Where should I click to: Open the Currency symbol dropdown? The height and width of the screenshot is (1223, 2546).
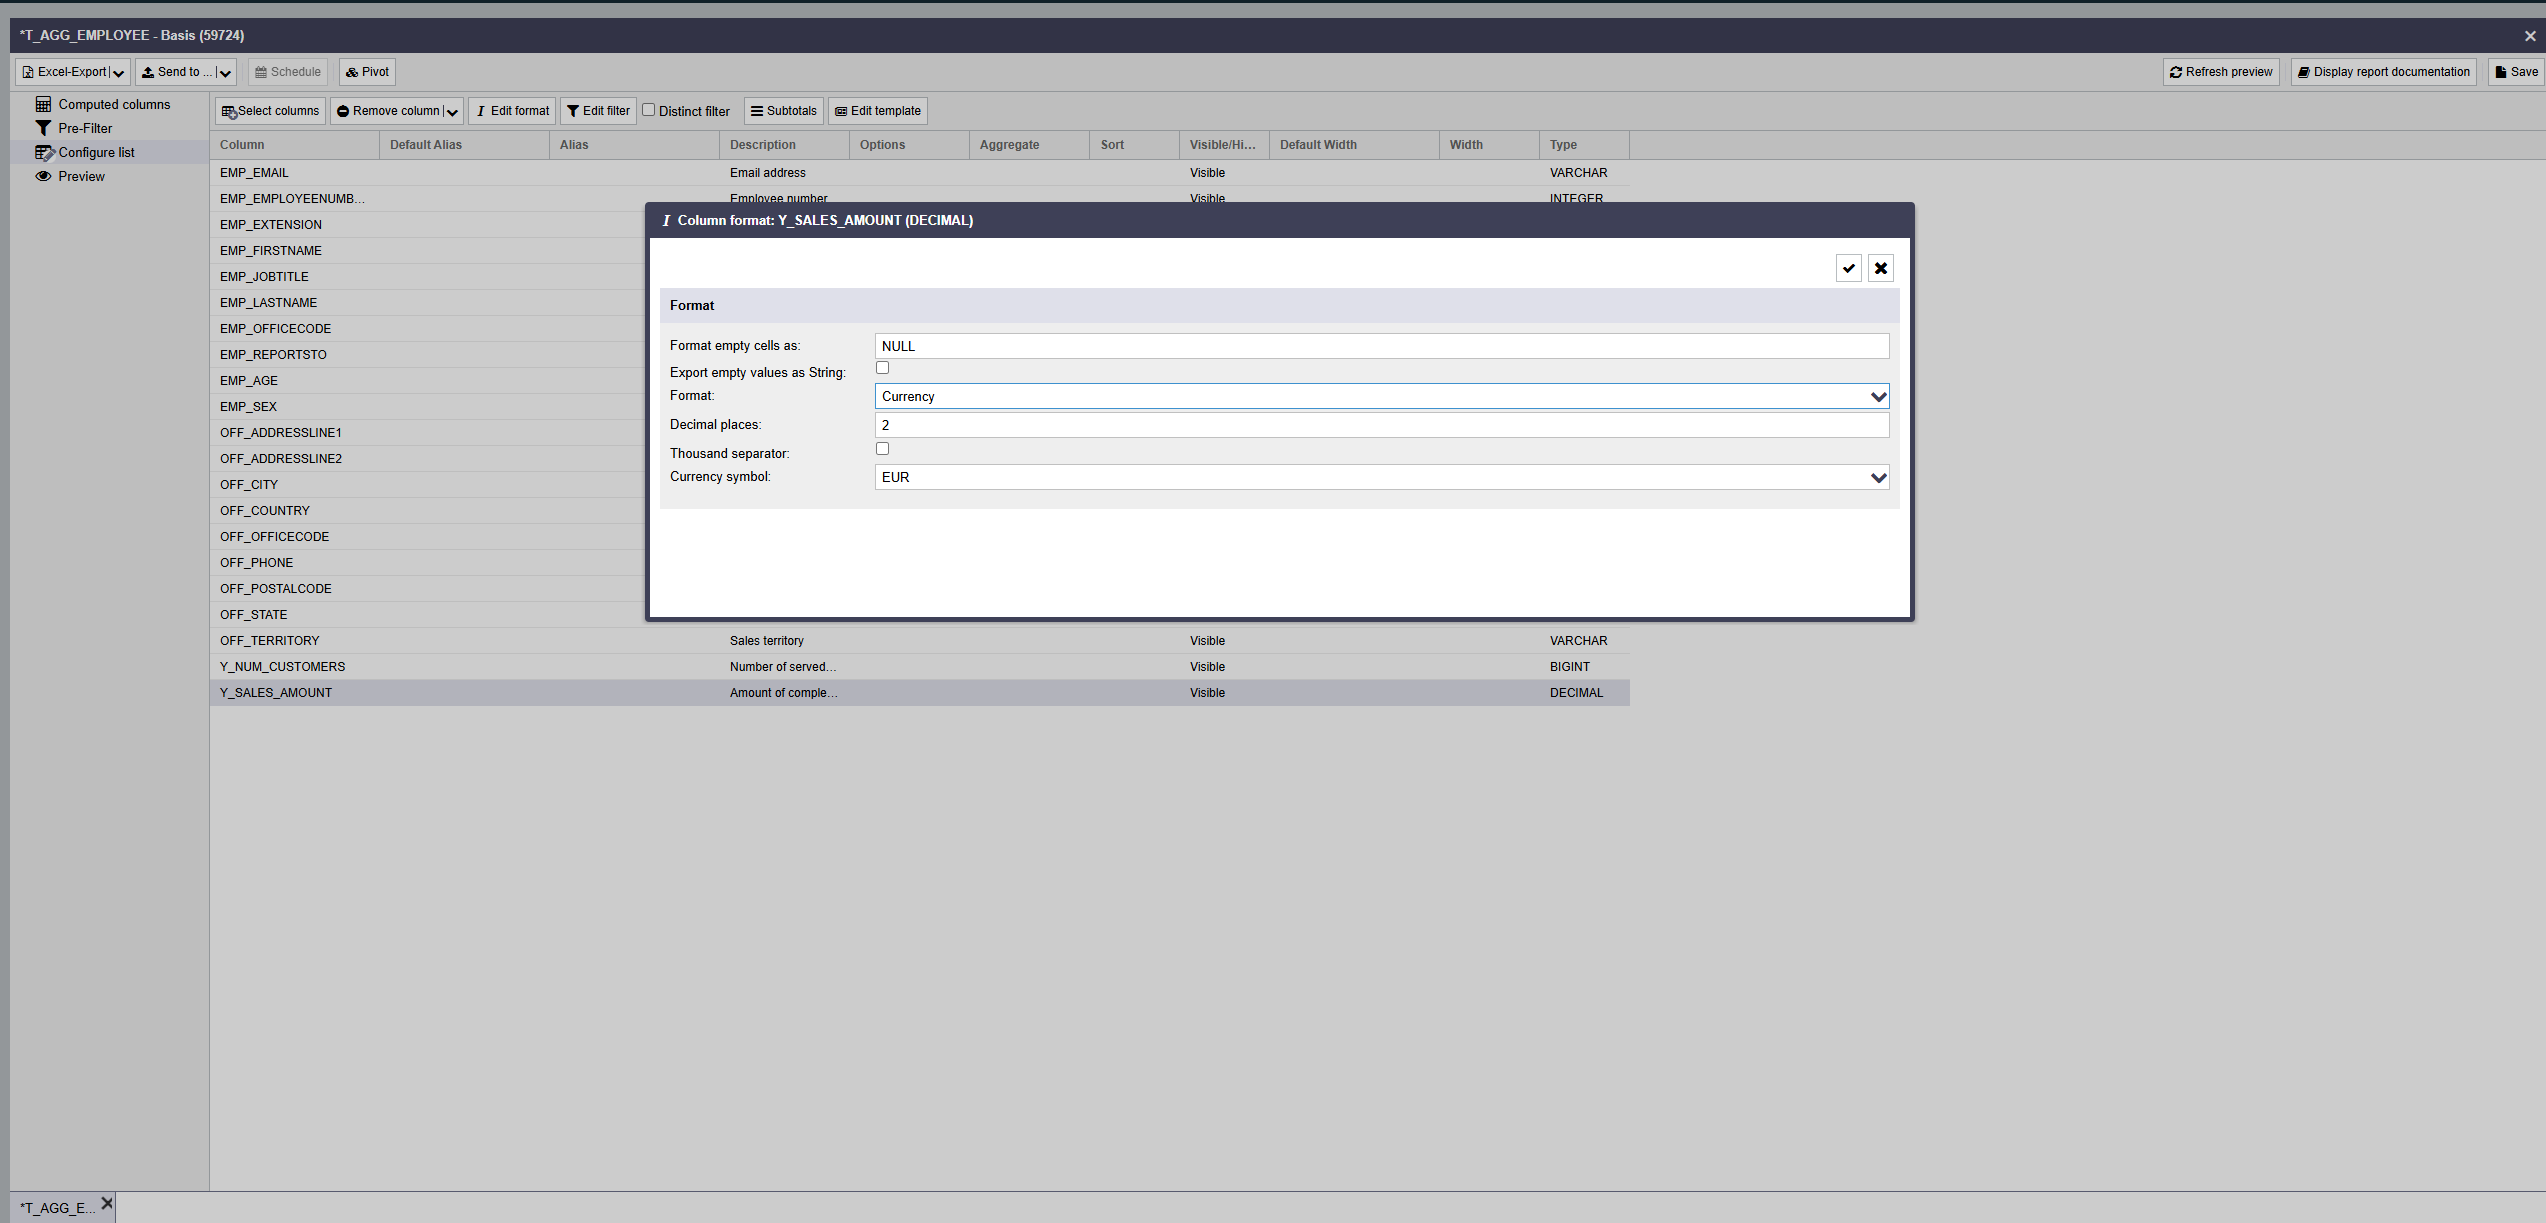tap(1380, 477)
